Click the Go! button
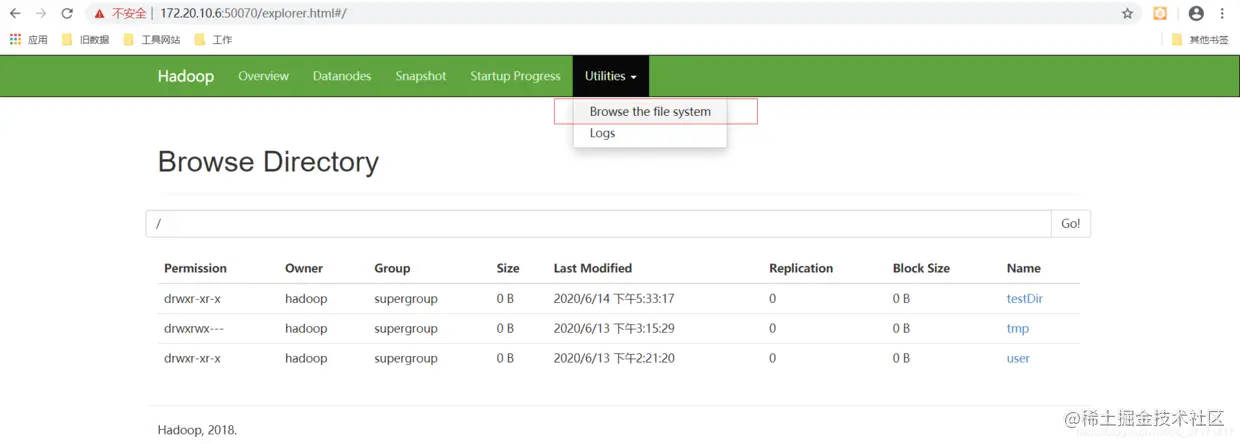The width and height of the screenshot is (1240, 444). click(x=1070, y=224)
